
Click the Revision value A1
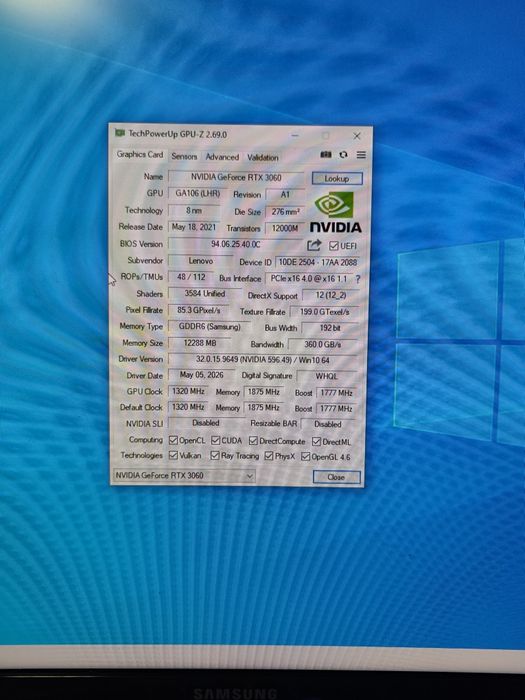285,195
